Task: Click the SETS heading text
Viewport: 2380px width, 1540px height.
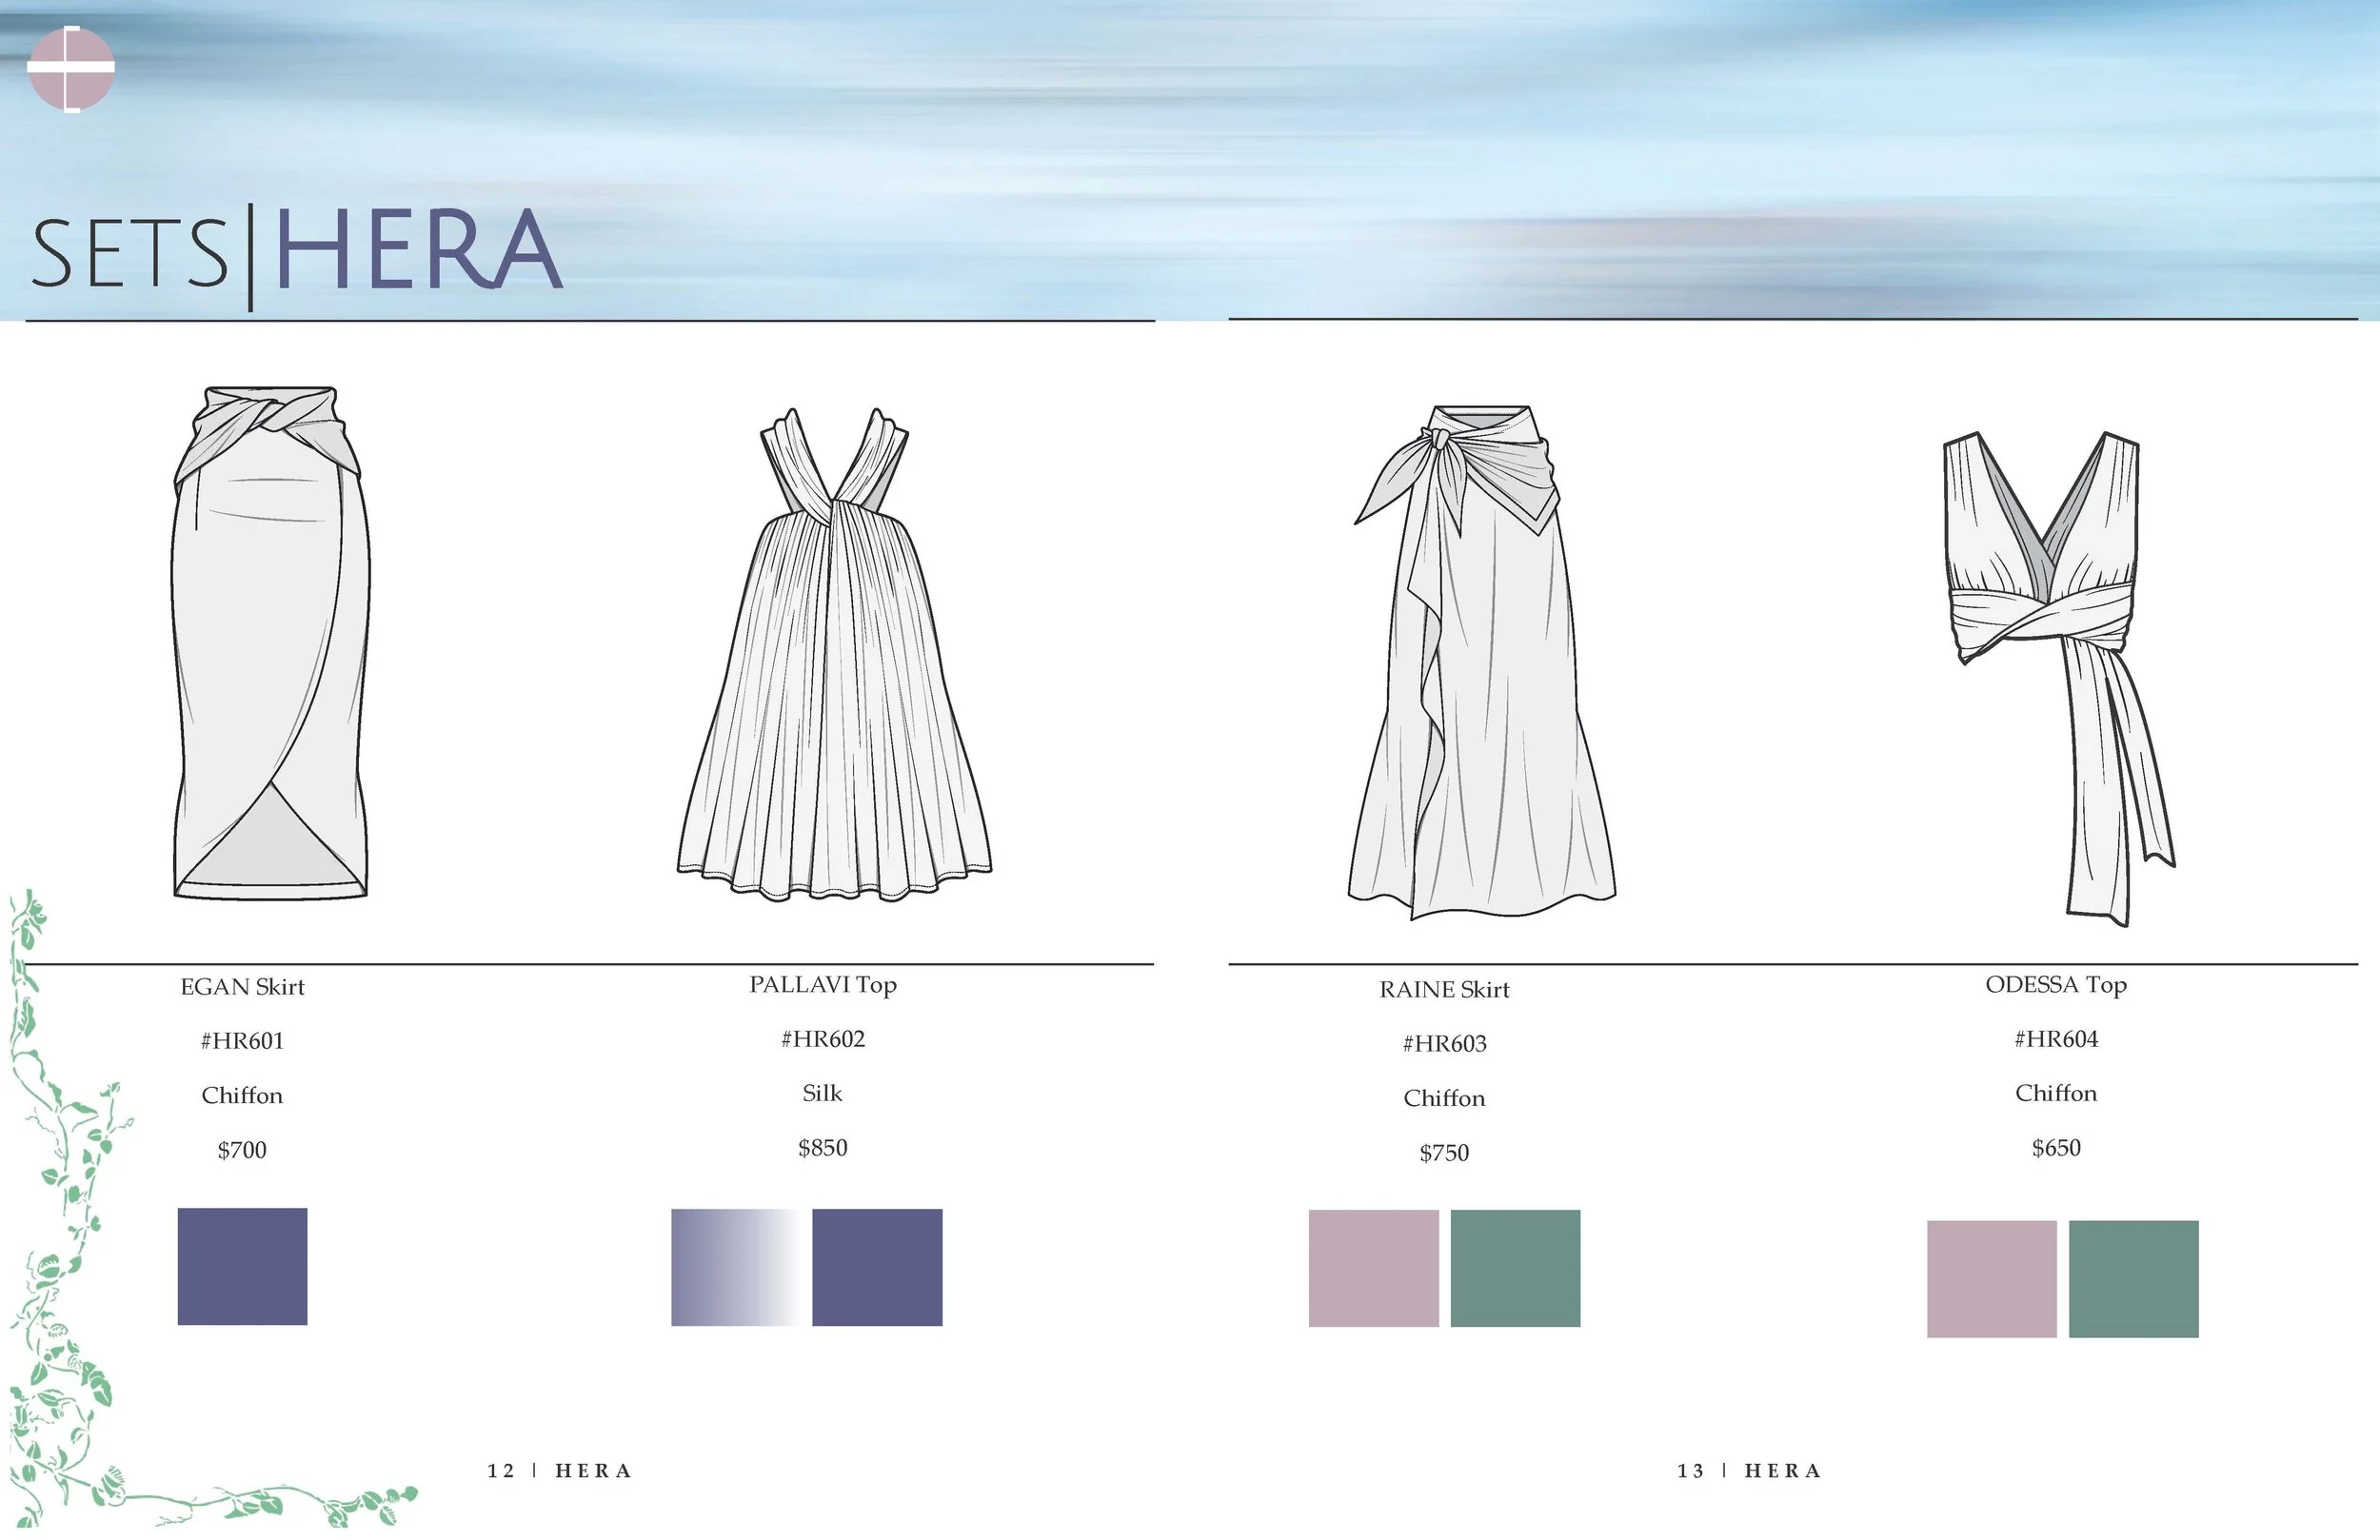Action: tap(130, 254)
